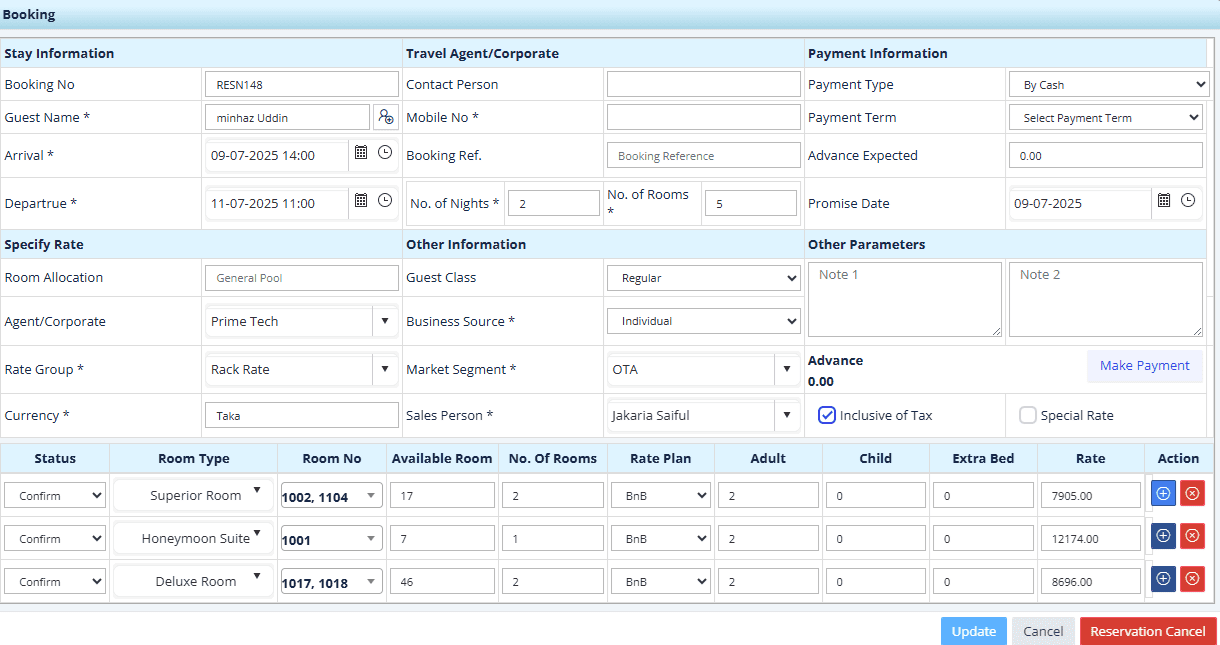Open the Arrival date calendar picker
Screen dimensions: 1220x645
pos(361,154)
